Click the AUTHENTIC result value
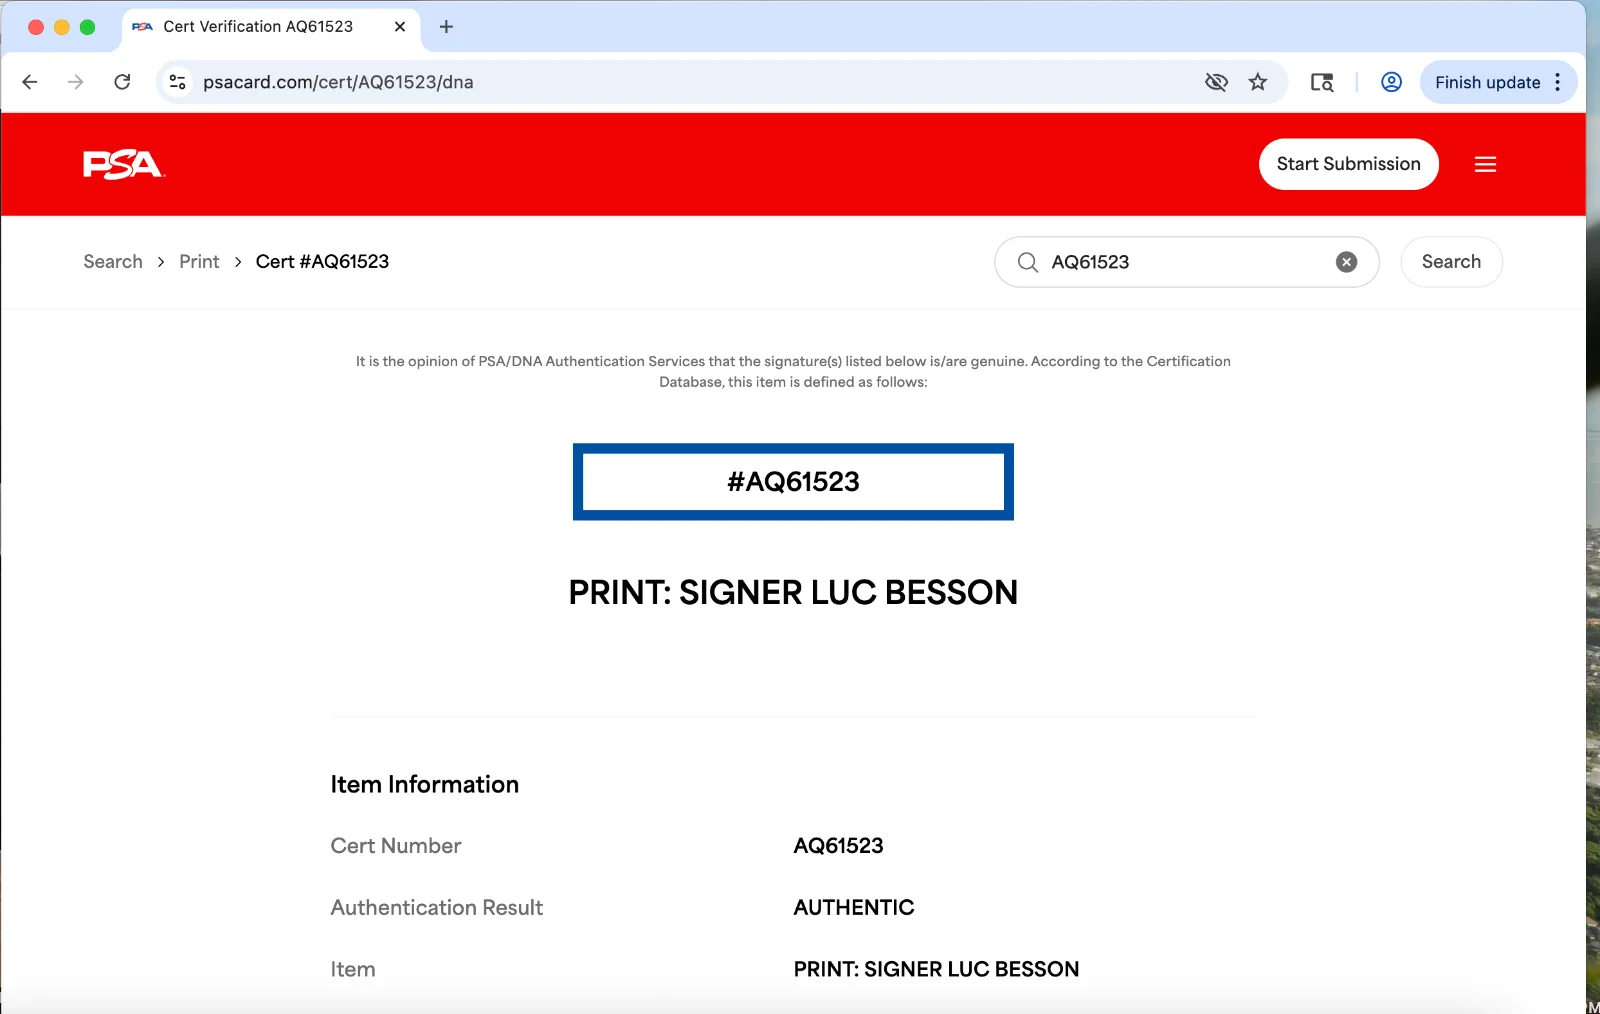This screenshot has height=1014, width=1600. 854,908
